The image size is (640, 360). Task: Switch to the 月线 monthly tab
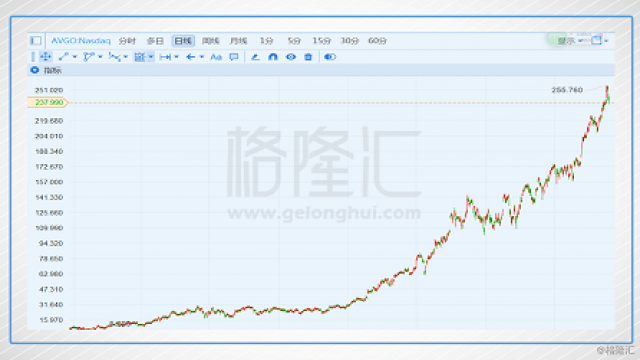click(238, 41)
